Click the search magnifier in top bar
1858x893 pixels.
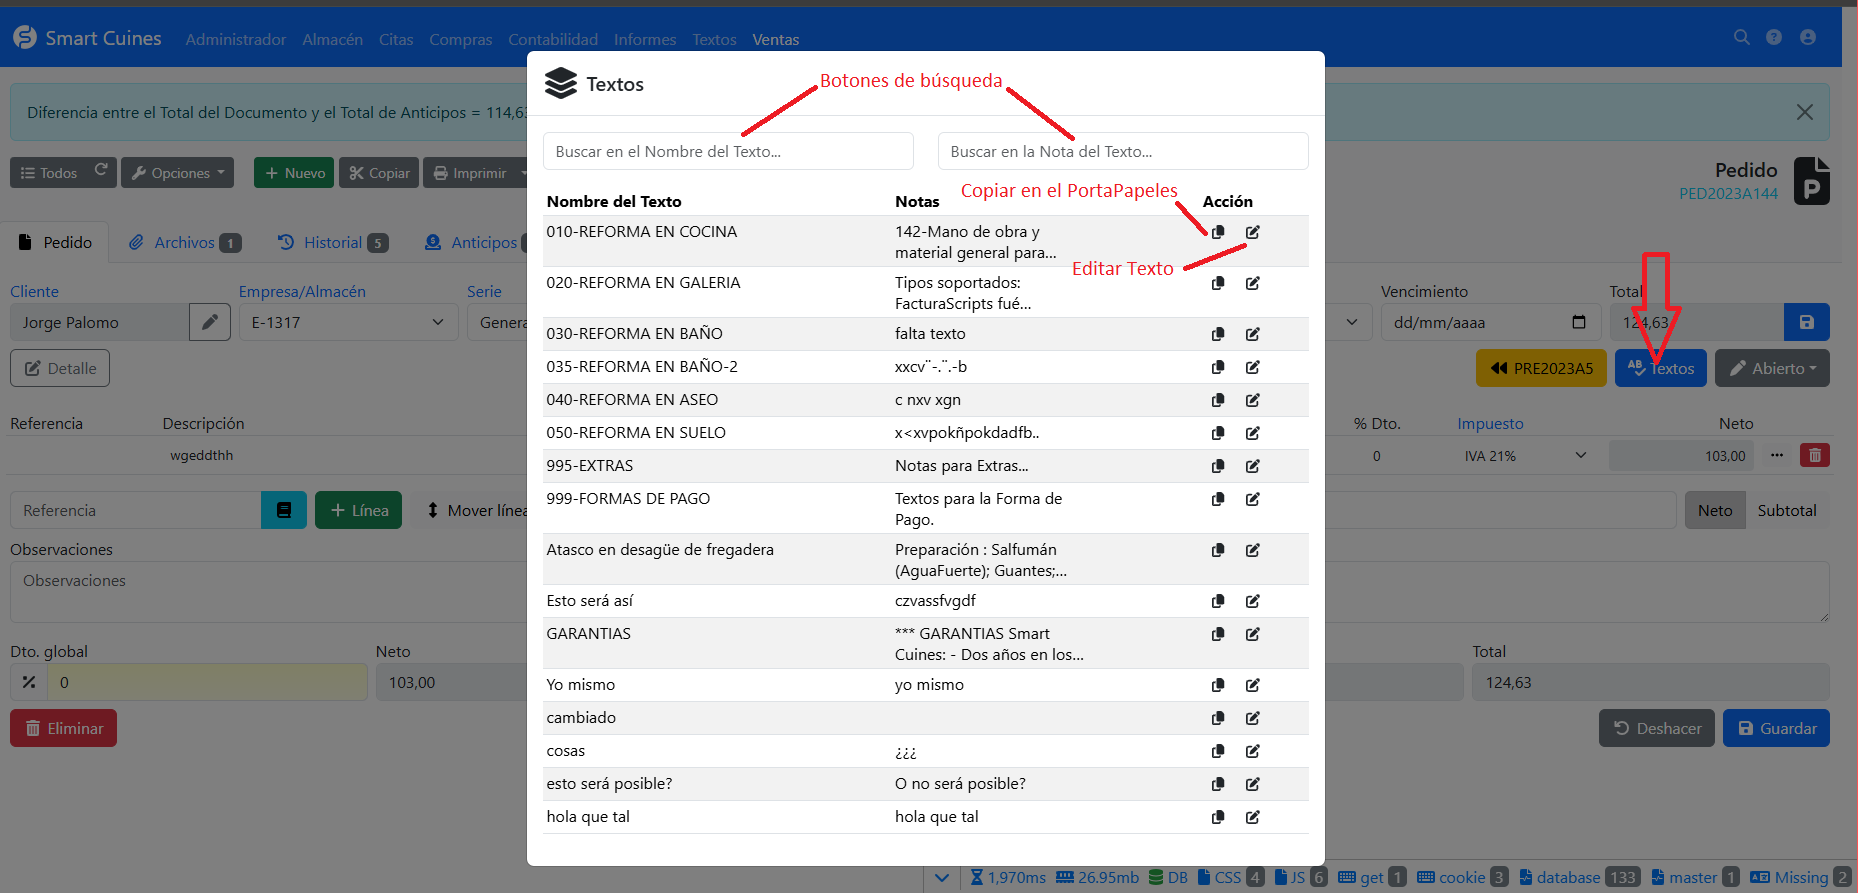(1741, 37)
